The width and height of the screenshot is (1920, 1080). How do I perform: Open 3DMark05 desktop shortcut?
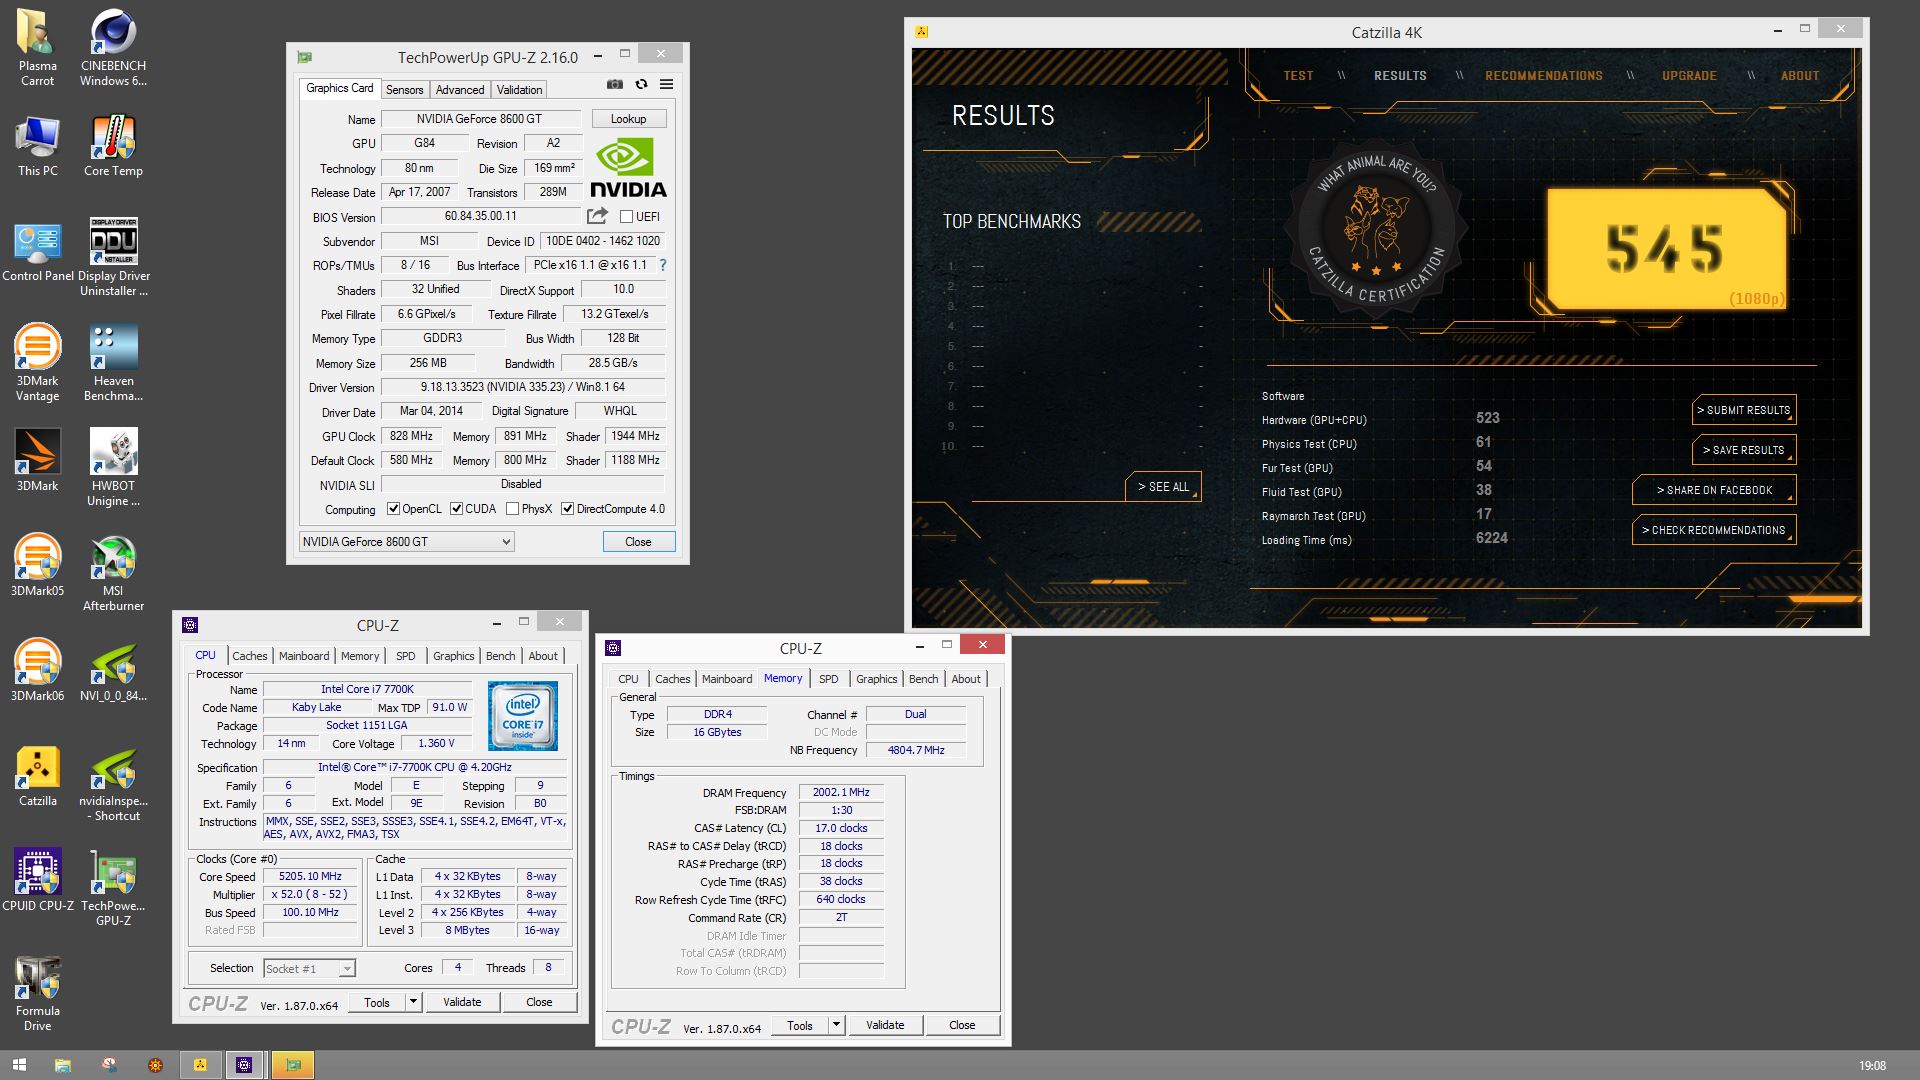[x=37, y=566]
